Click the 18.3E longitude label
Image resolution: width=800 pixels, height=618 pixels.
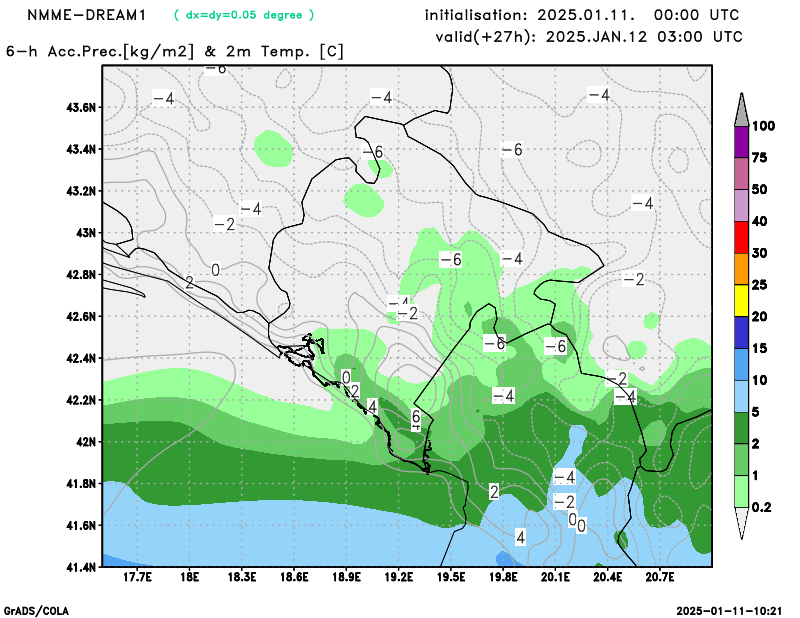coord(242,578)
